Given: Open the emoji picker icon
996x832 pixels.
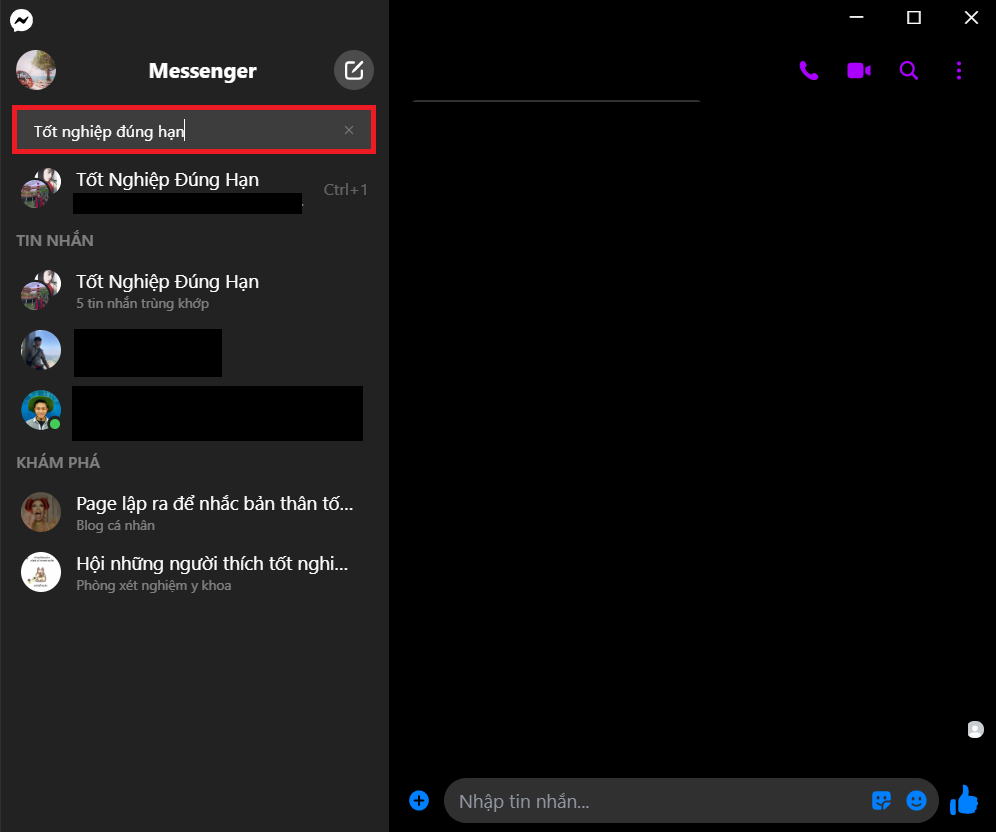Looking at the screenshot, I should (917, 800).
